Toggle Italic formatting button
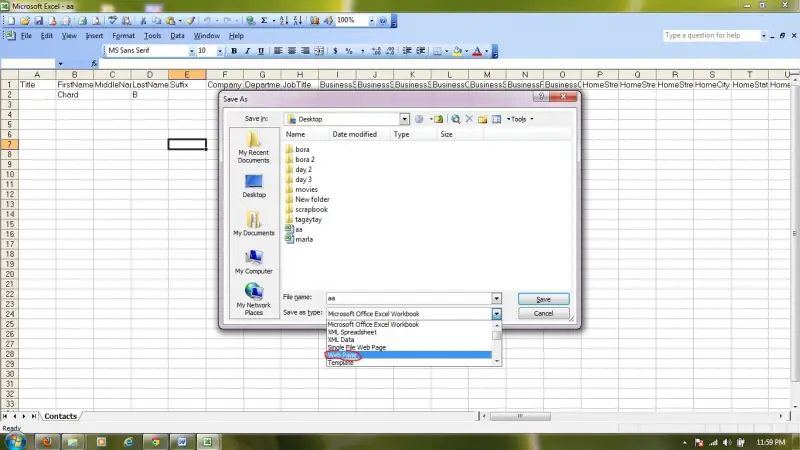 point(247,51)
